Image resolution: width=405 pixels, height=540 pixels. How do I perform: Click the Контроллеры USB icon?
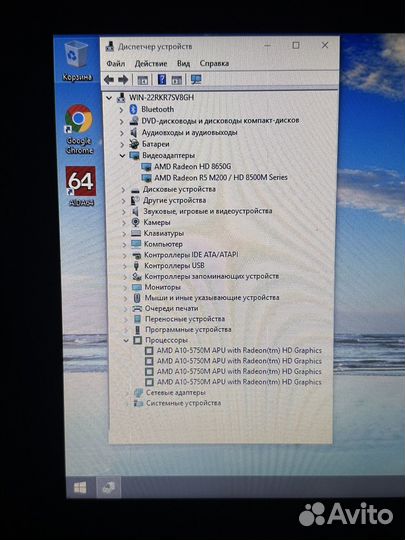[x=136, y=266]
